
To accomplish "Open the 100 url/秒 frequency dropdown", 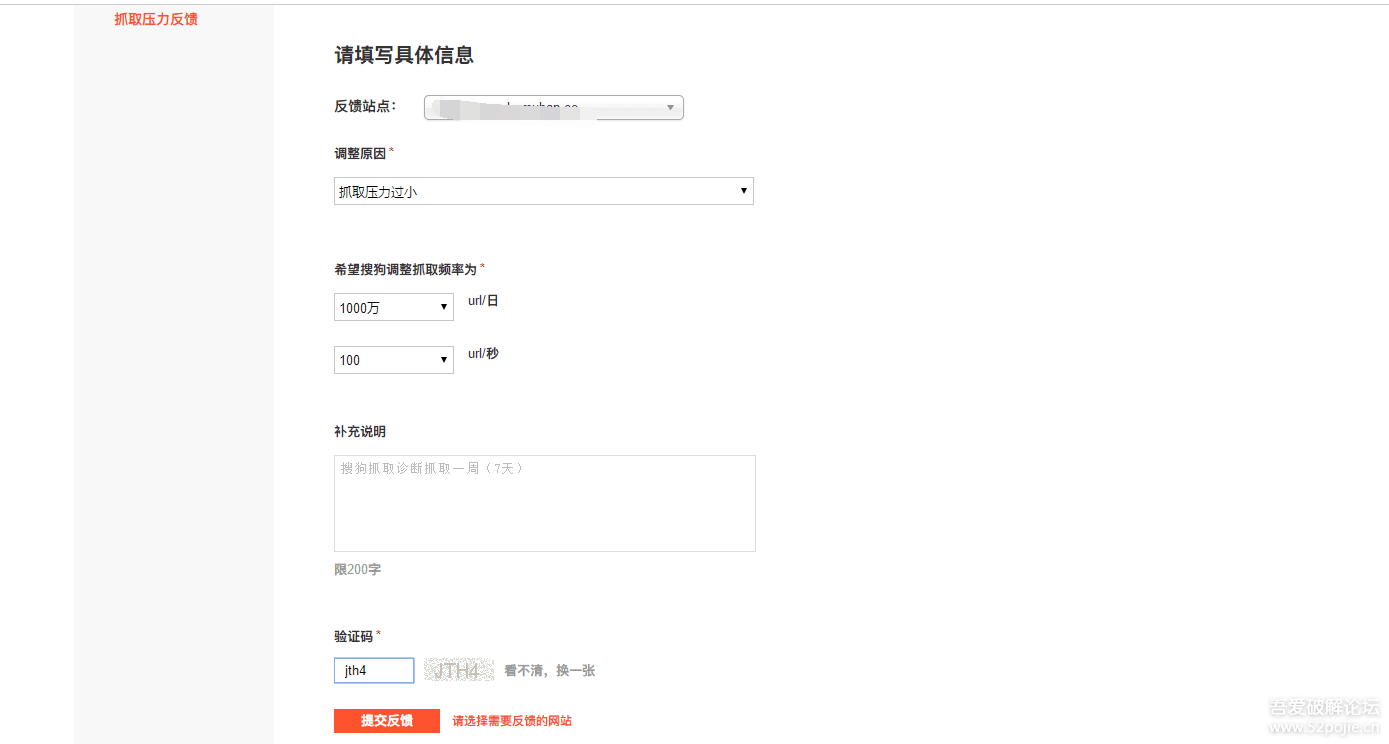I will 394,360.
